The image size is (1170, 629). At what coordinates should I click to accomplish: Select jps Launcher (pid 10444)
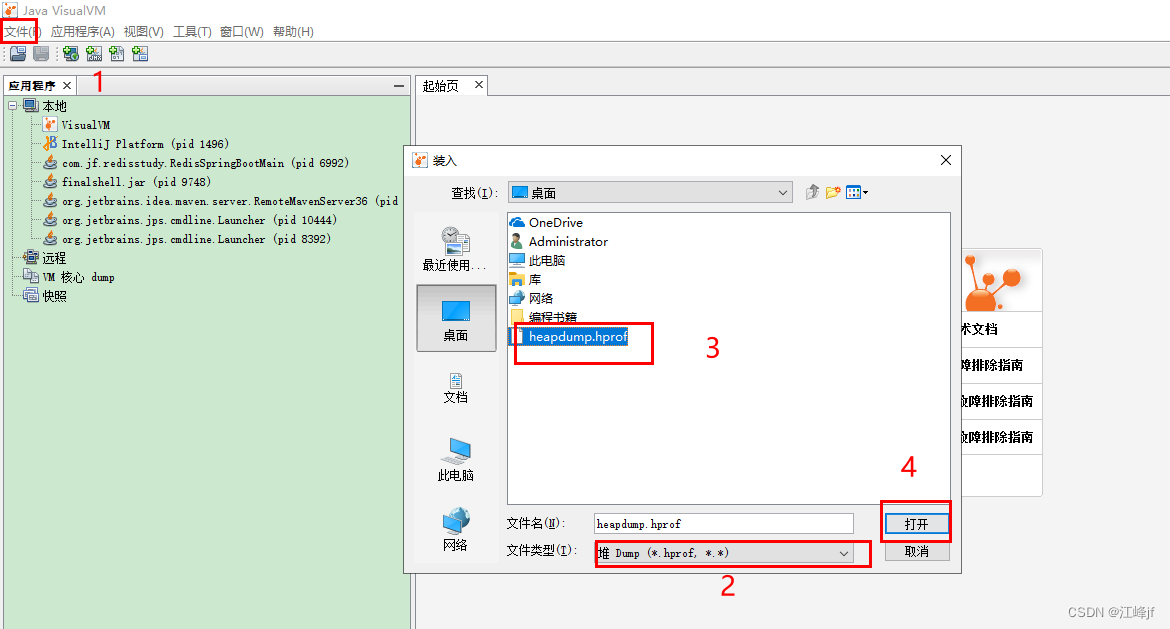190,220
